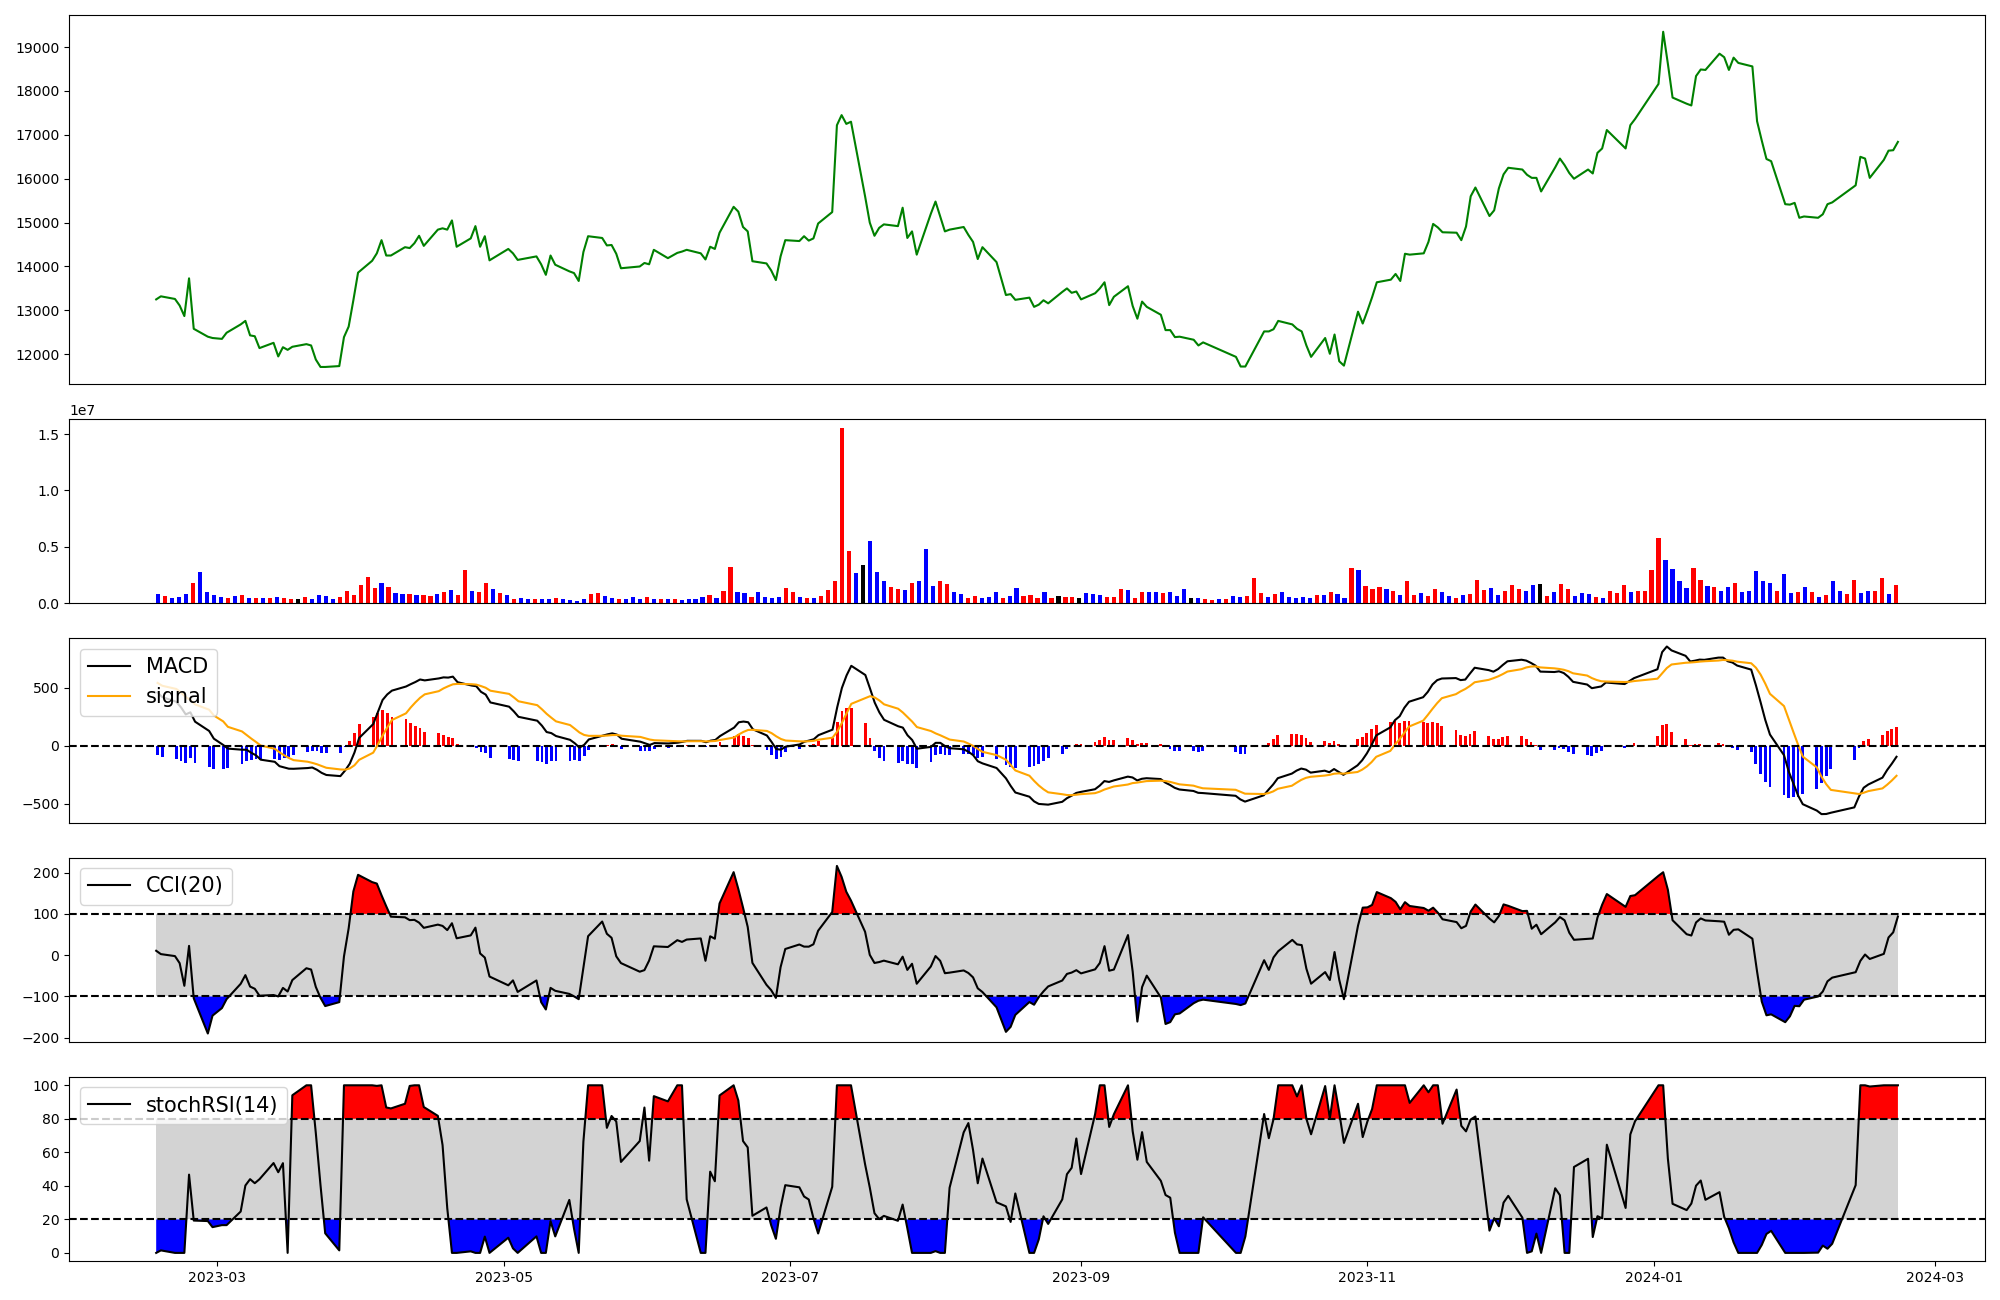Image resolution: width=2000 pixels, height=1300 pixels.
Task: Click the tallest red volume bar
Action: (x=842, y=515)
